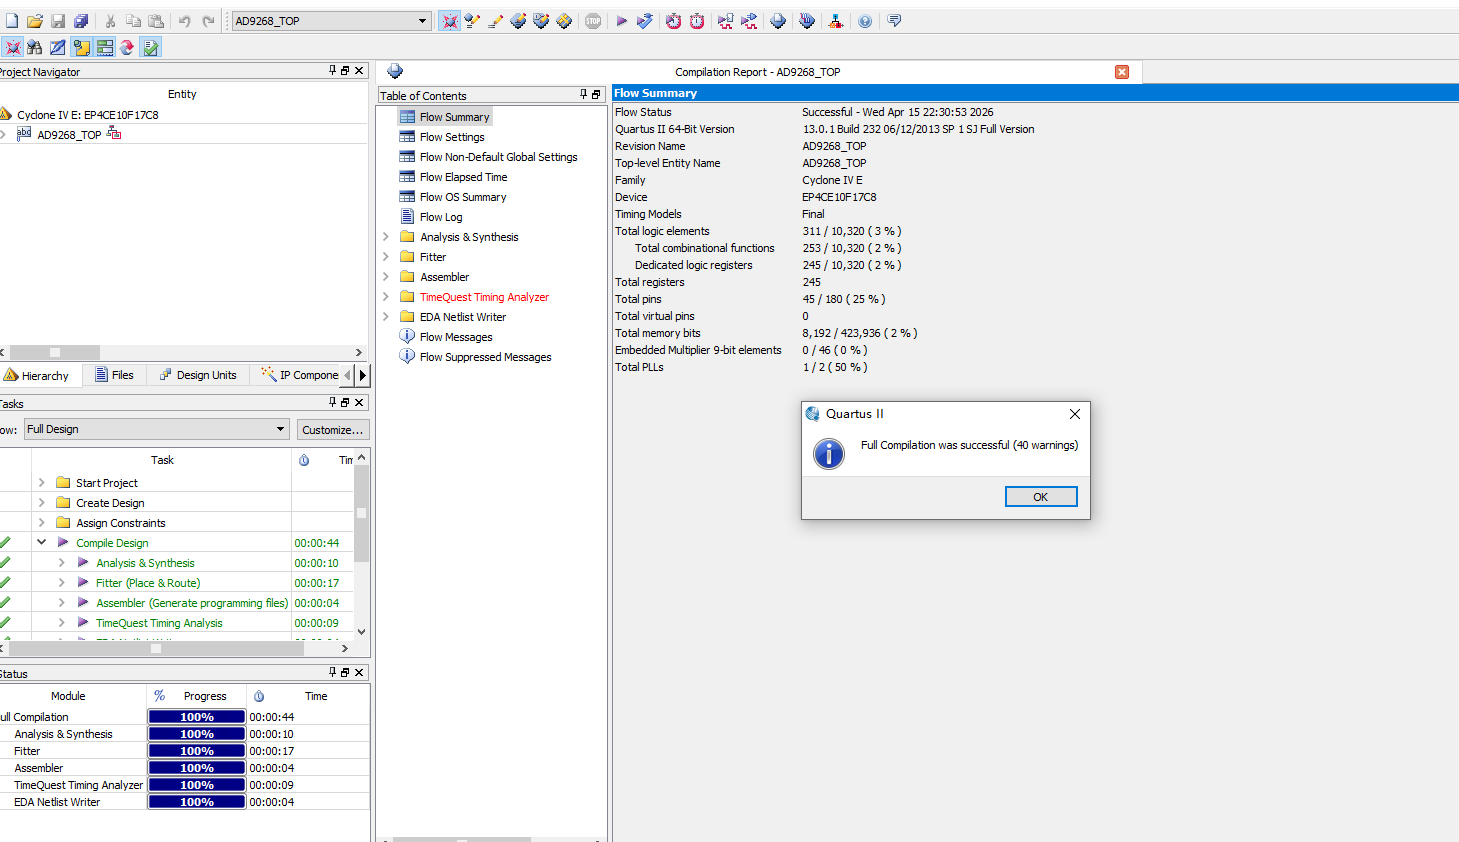
Task: Expand the Analysis & Synthesis report folder
Action: 386,237
